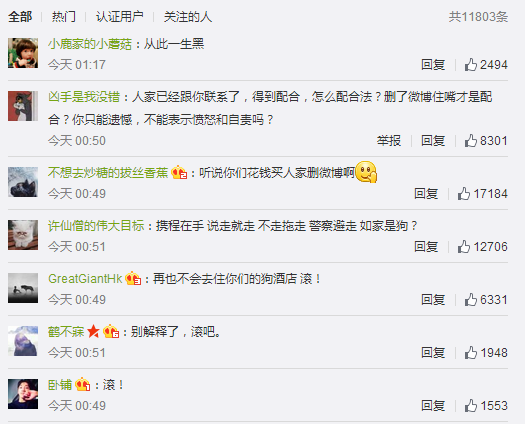525x424 pixels.
Task: Show the 全部 comments tab
Action: pos(20,16)
